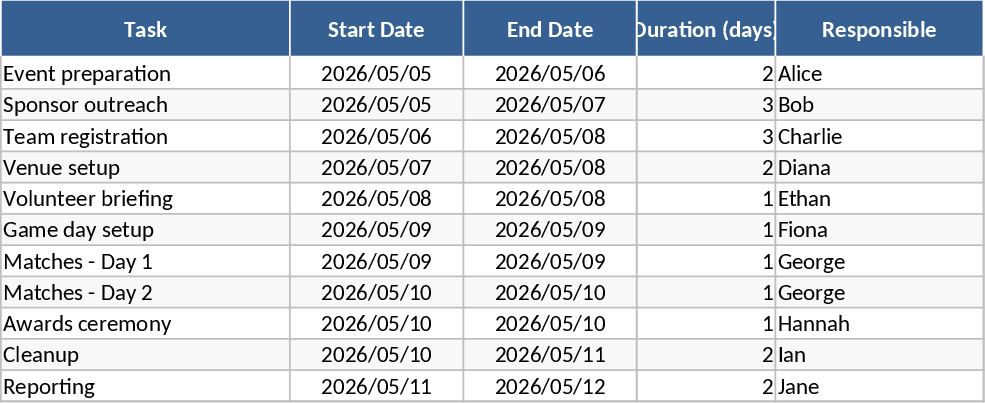Select the Cleanup task cell
The height and width of the screenshot is (403, 985).
[42, 355]
